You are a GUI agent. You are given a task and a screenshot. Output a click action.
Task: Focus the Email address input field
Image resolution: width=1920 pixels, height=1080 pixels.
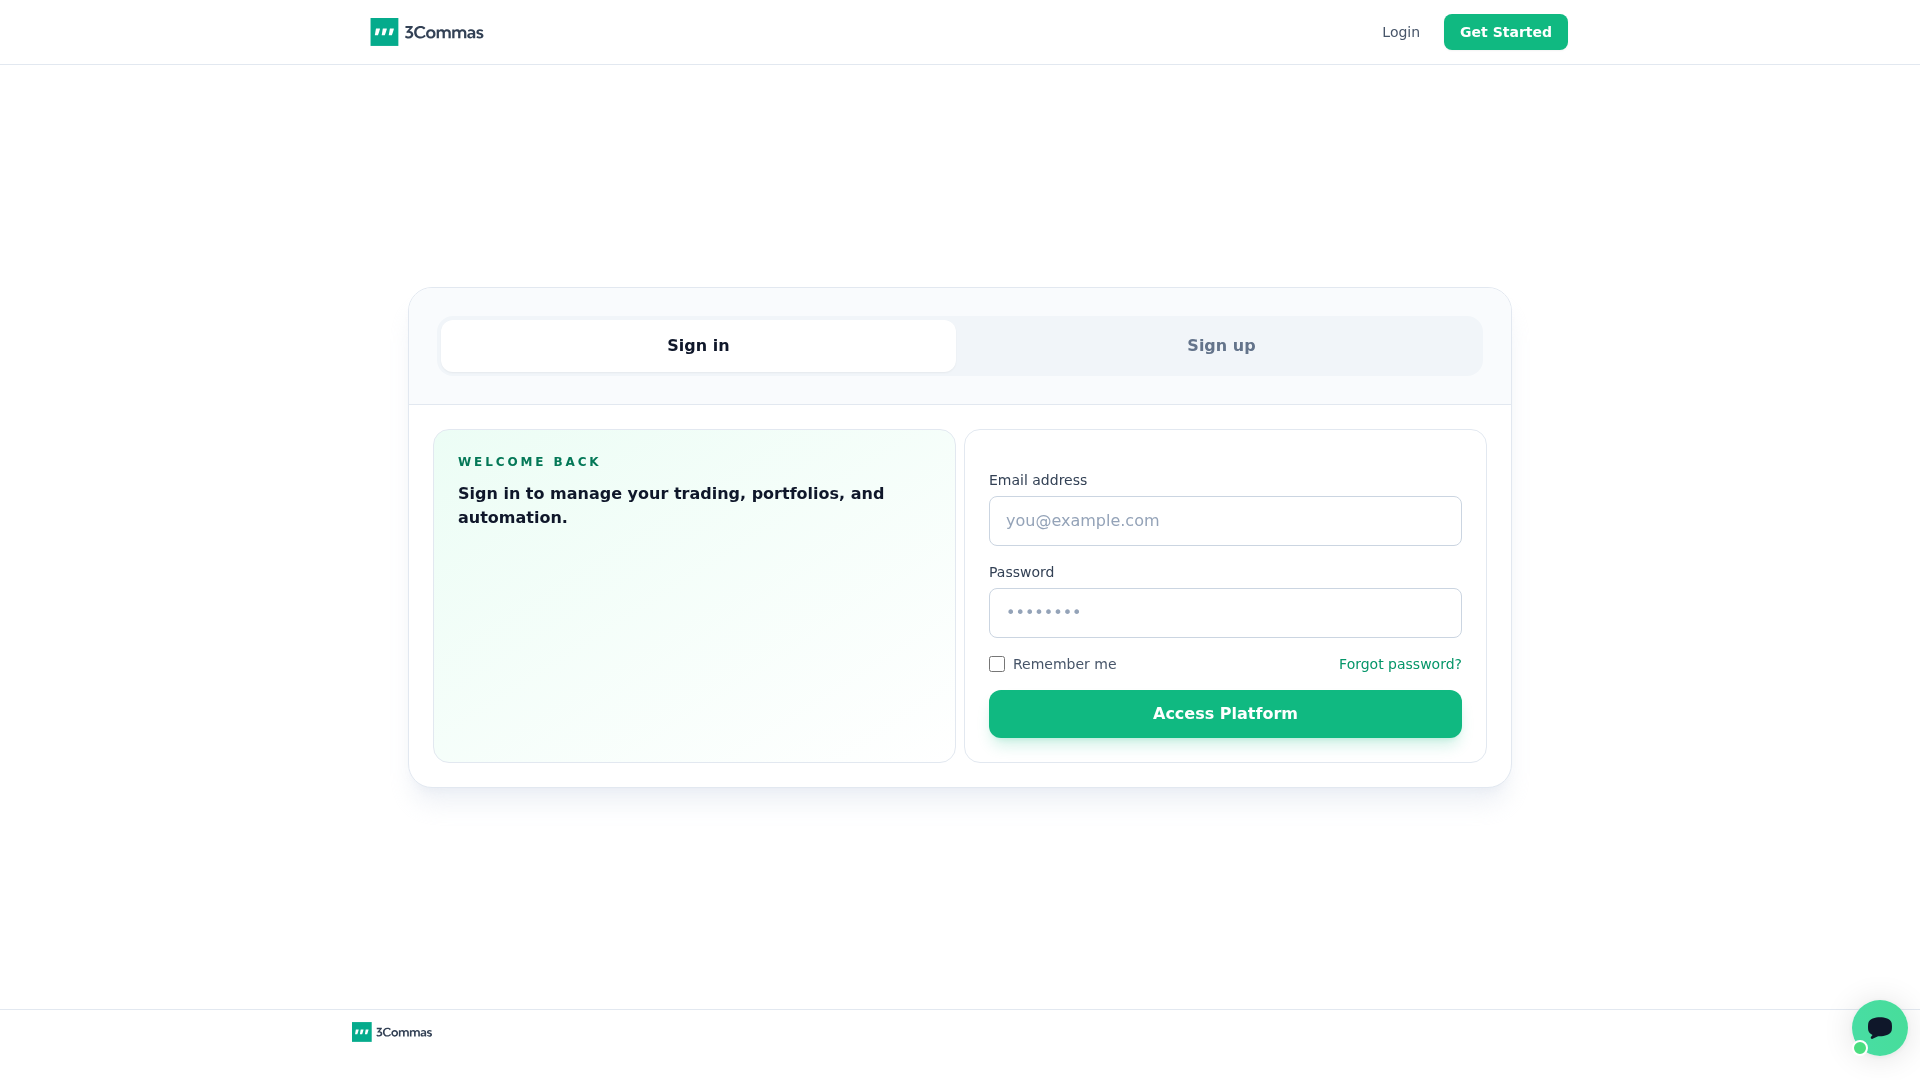click(x=1225, y=521)
